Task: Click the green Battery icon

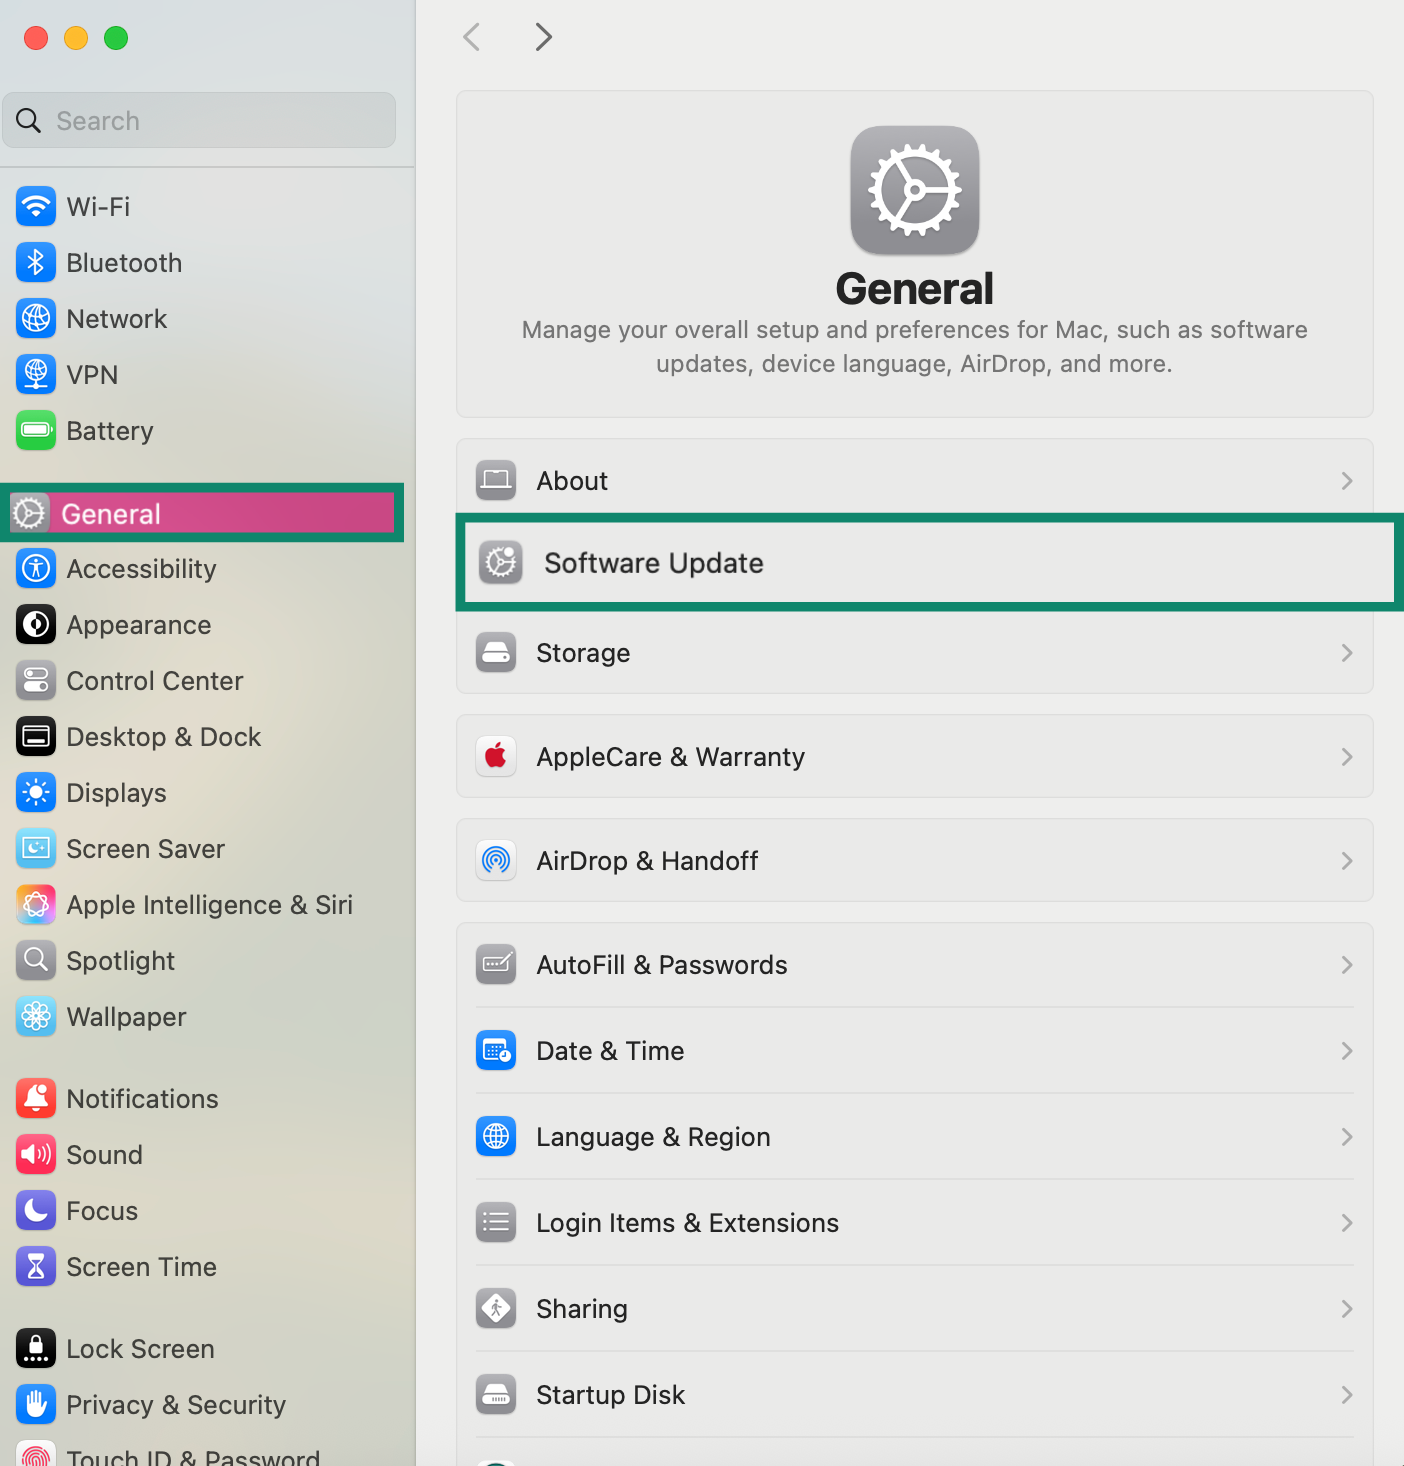Action: (36, 430)
